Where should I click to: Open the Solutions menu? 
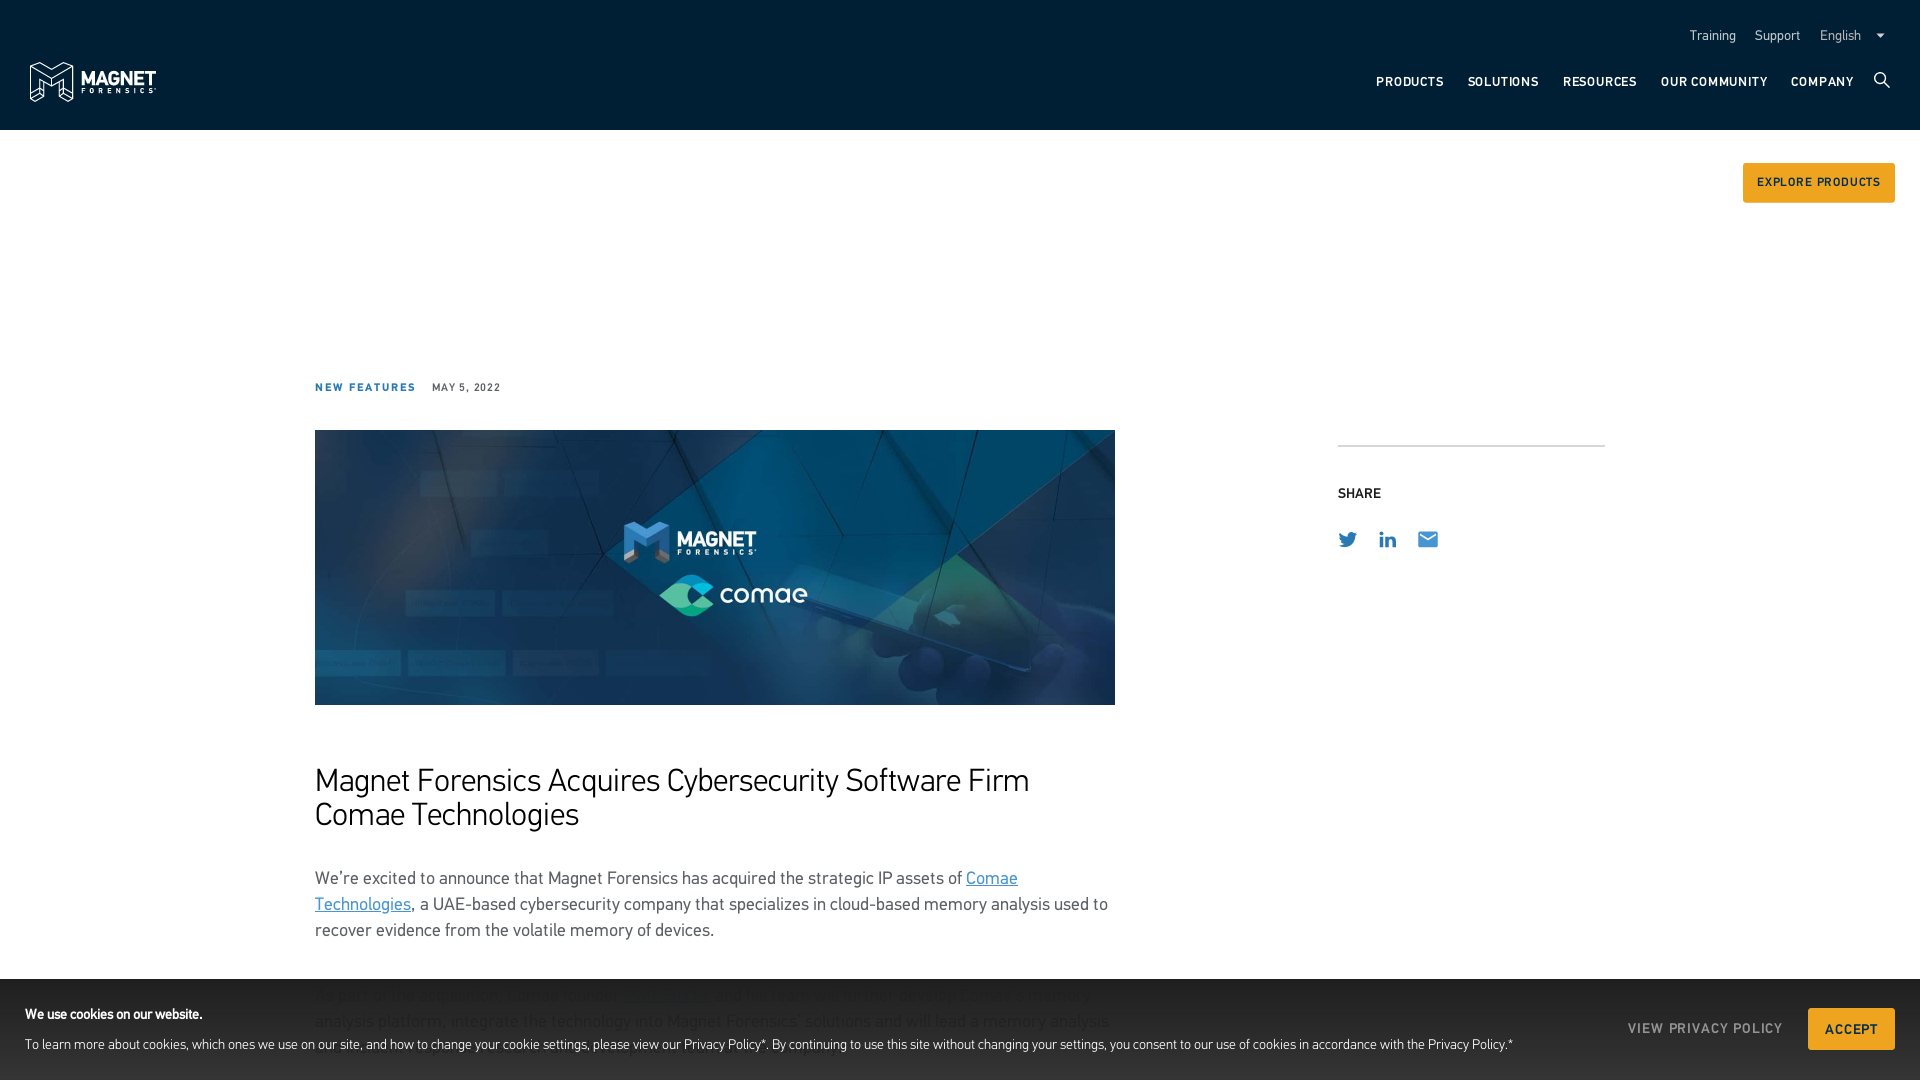tap(1503, 82)
